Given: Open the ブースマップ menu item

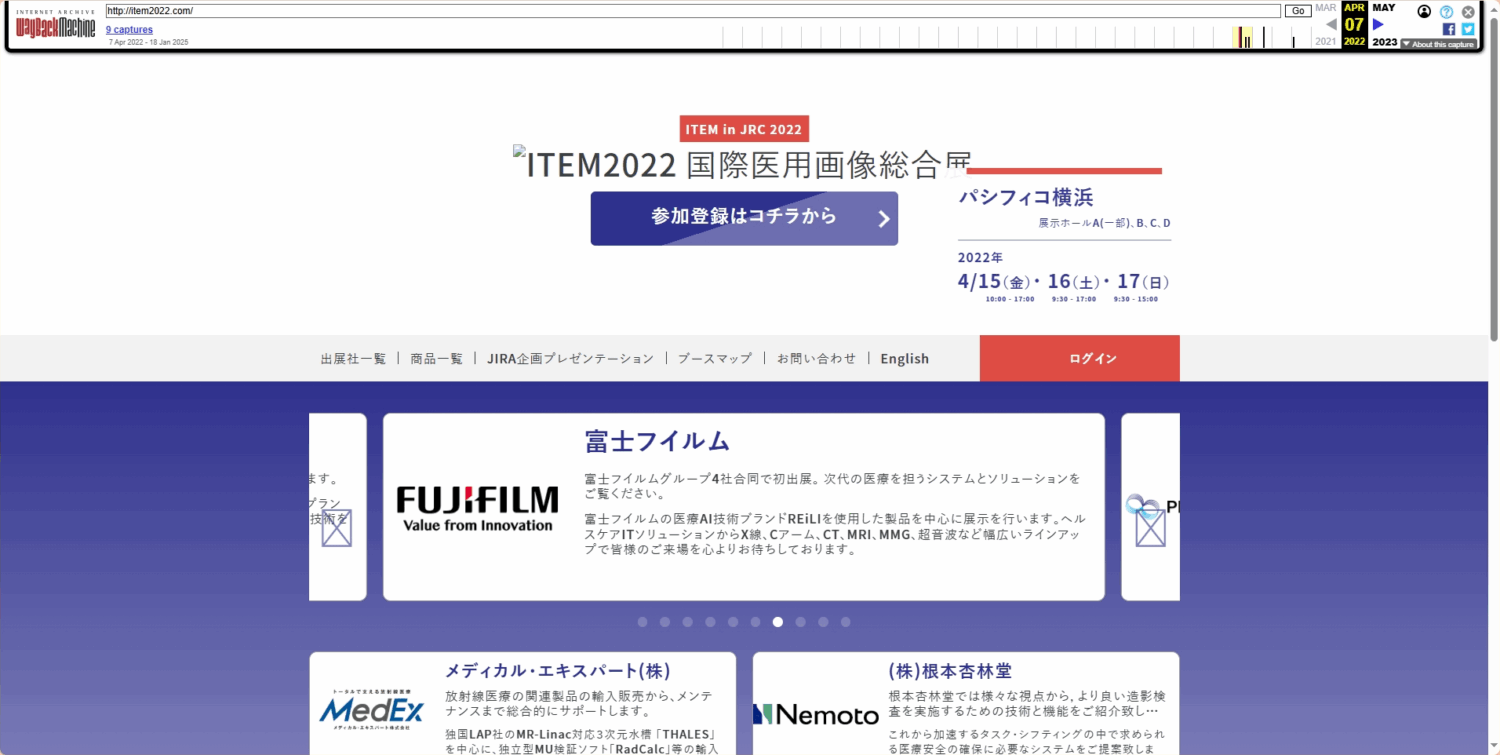Looking at the screenshot, I should [715, 358].
